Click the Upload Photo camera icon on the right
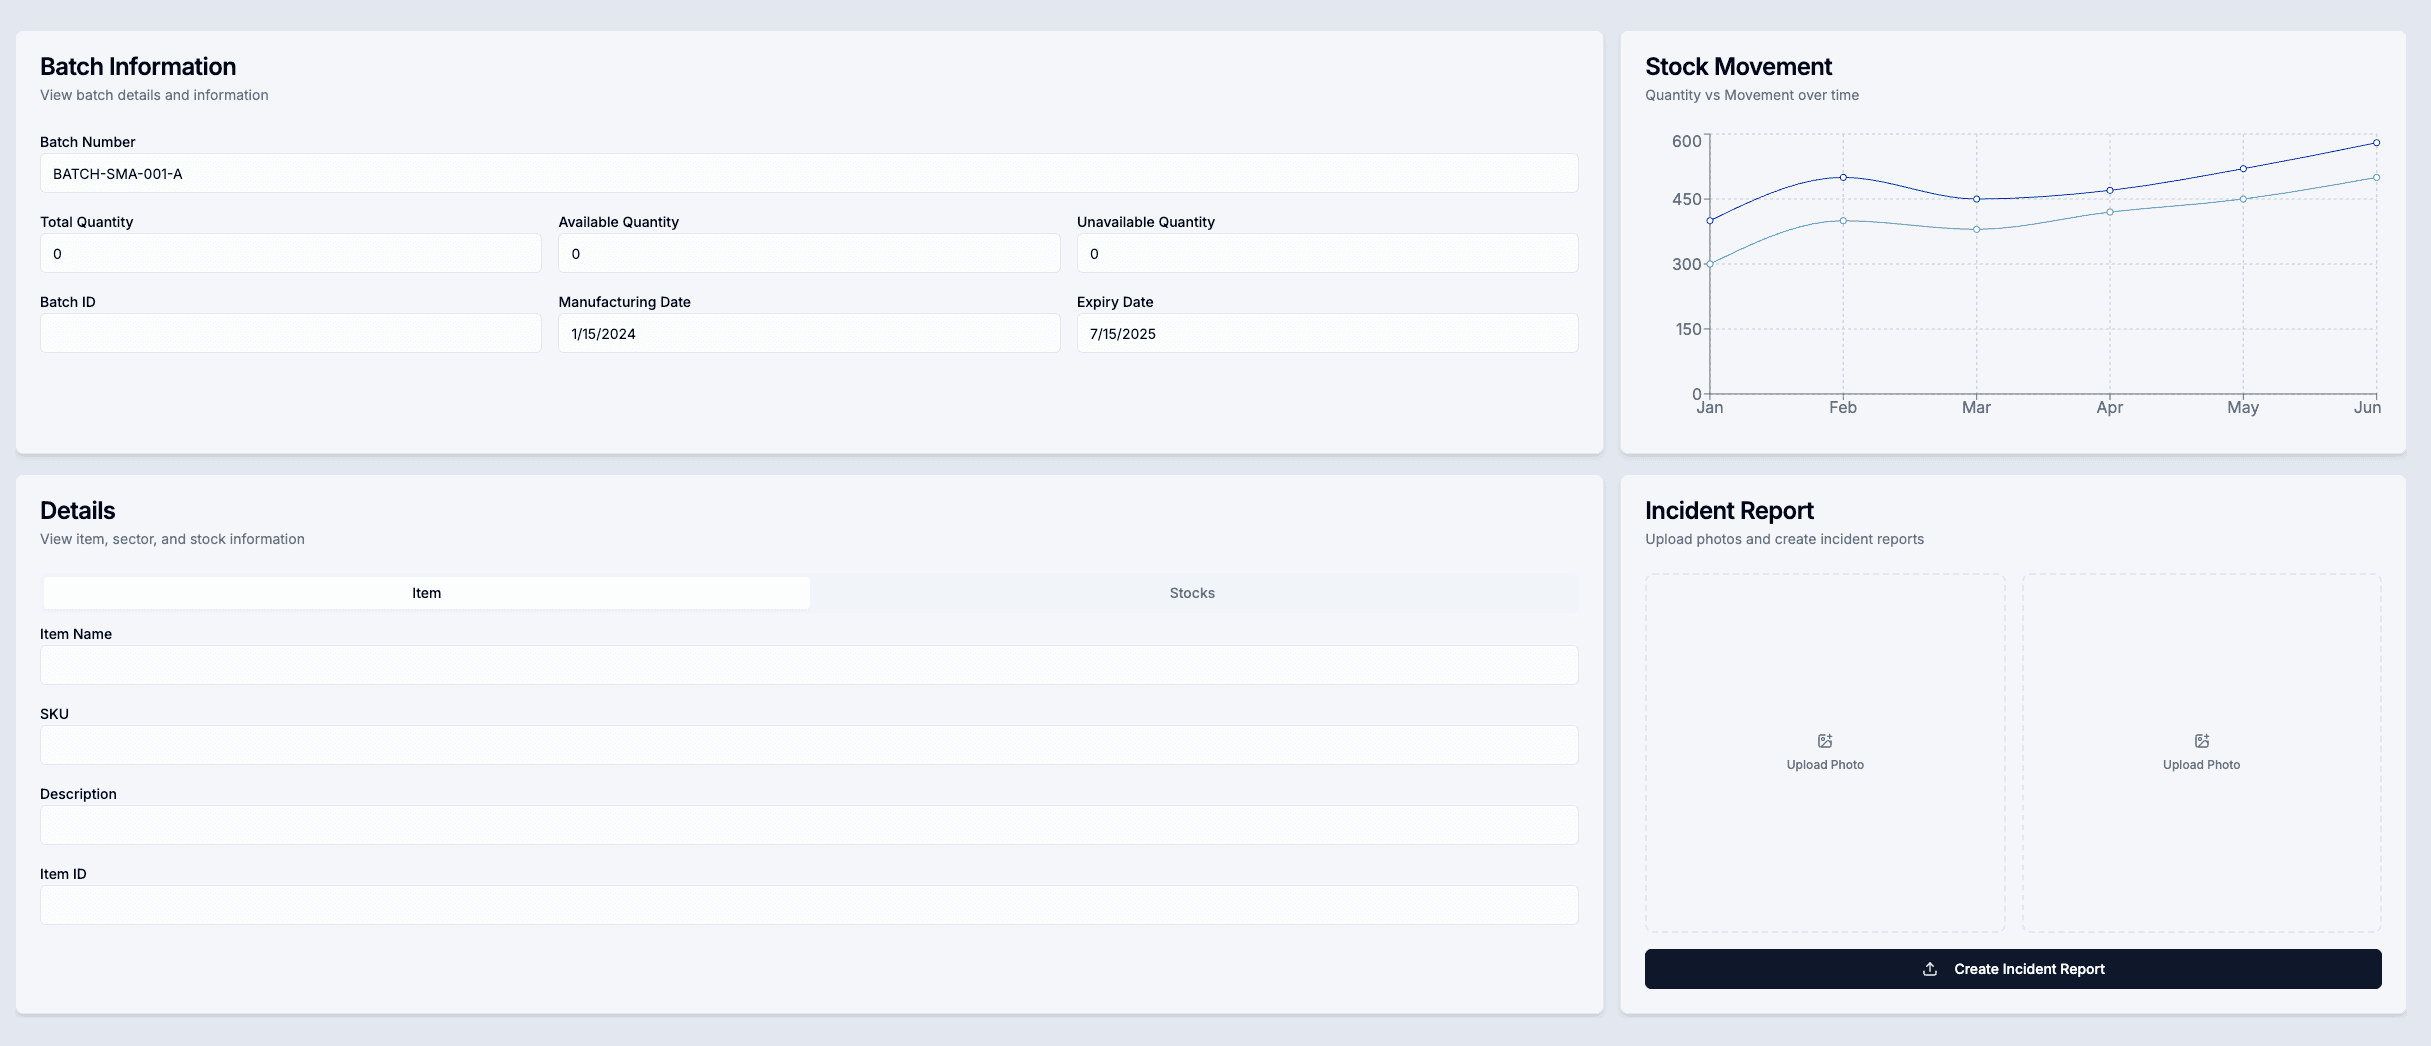The width and height of the screenshot is (2431, 1046). (2201, 740)
